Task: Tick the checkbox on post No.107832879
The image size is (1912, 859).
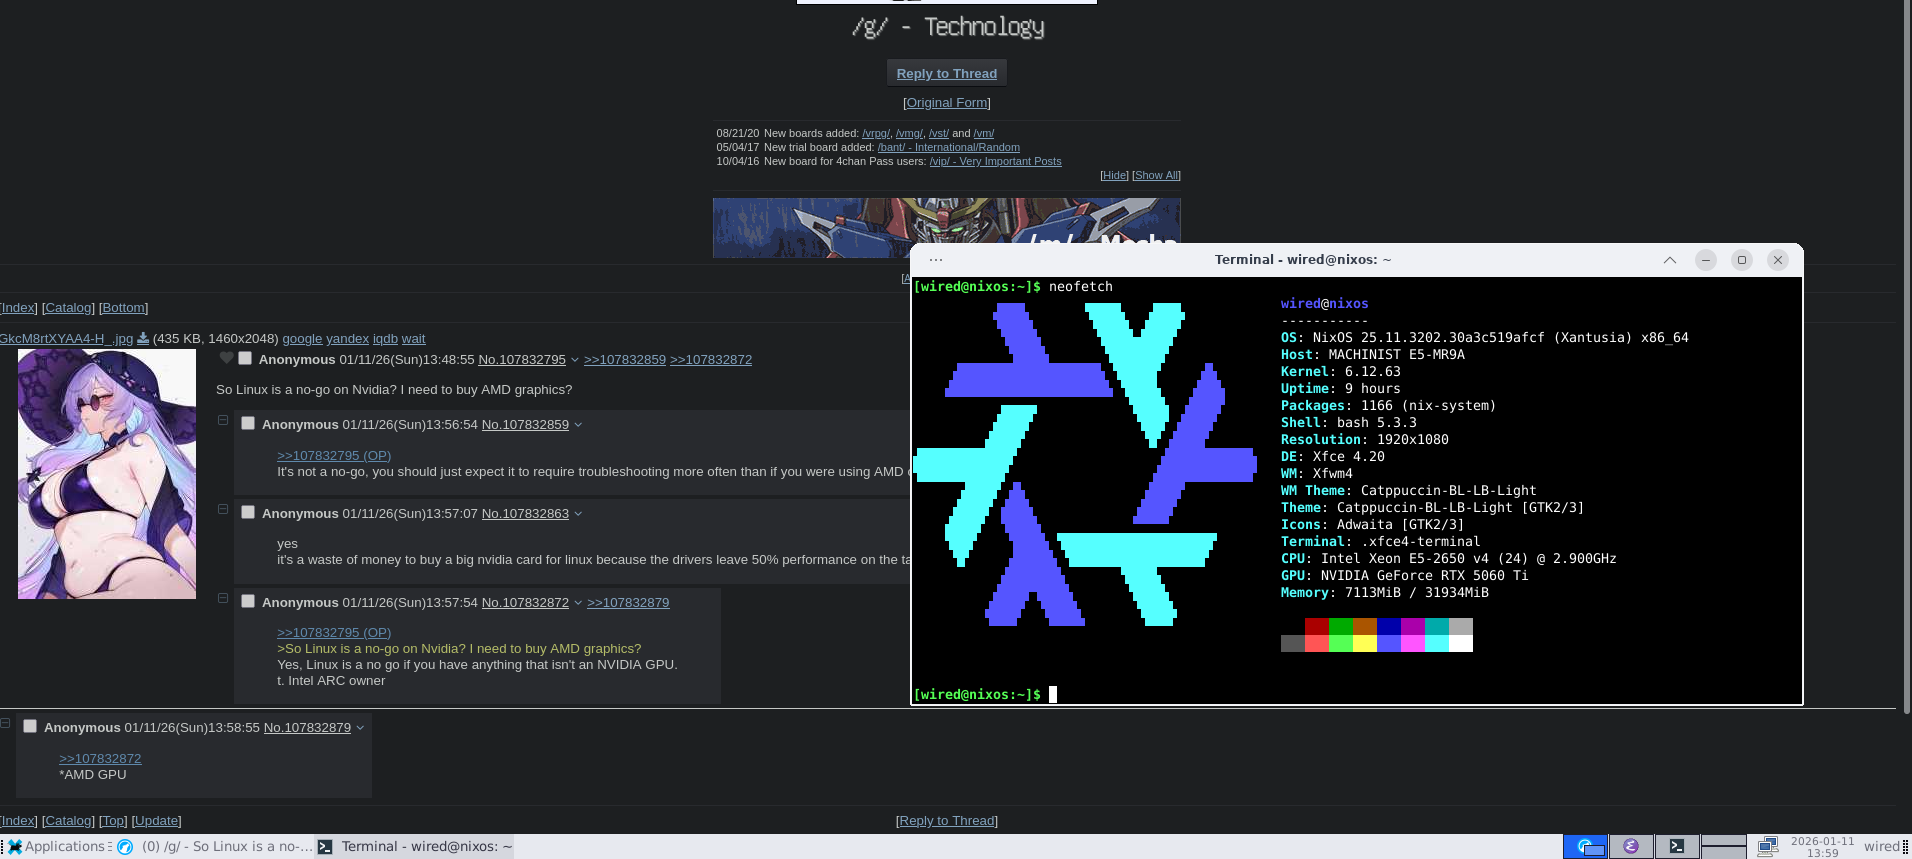Action: tap(30, 726)
